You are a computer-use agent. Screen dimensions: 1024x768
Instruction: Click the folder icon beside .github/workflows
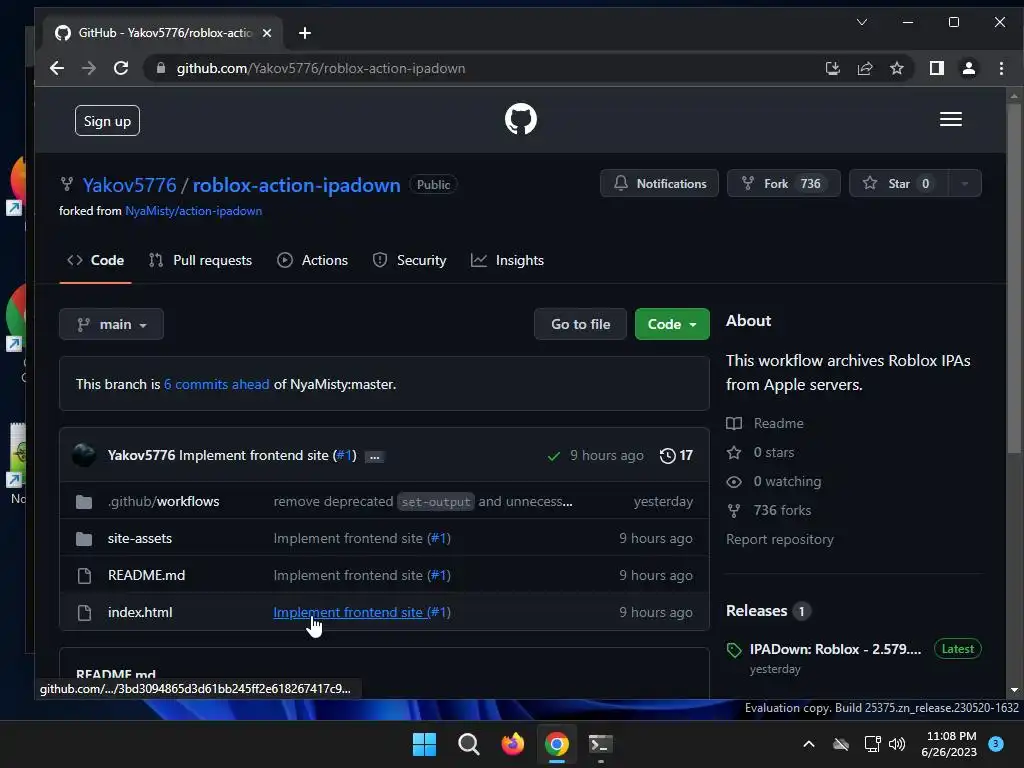coord(84,502)
